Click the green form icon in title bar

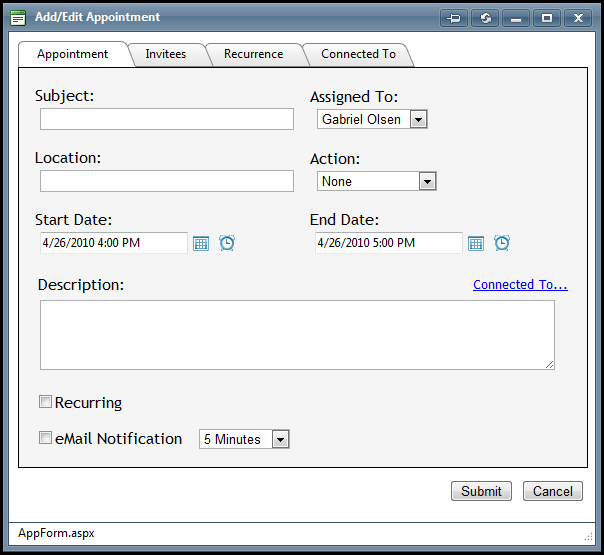coord(18,18)
